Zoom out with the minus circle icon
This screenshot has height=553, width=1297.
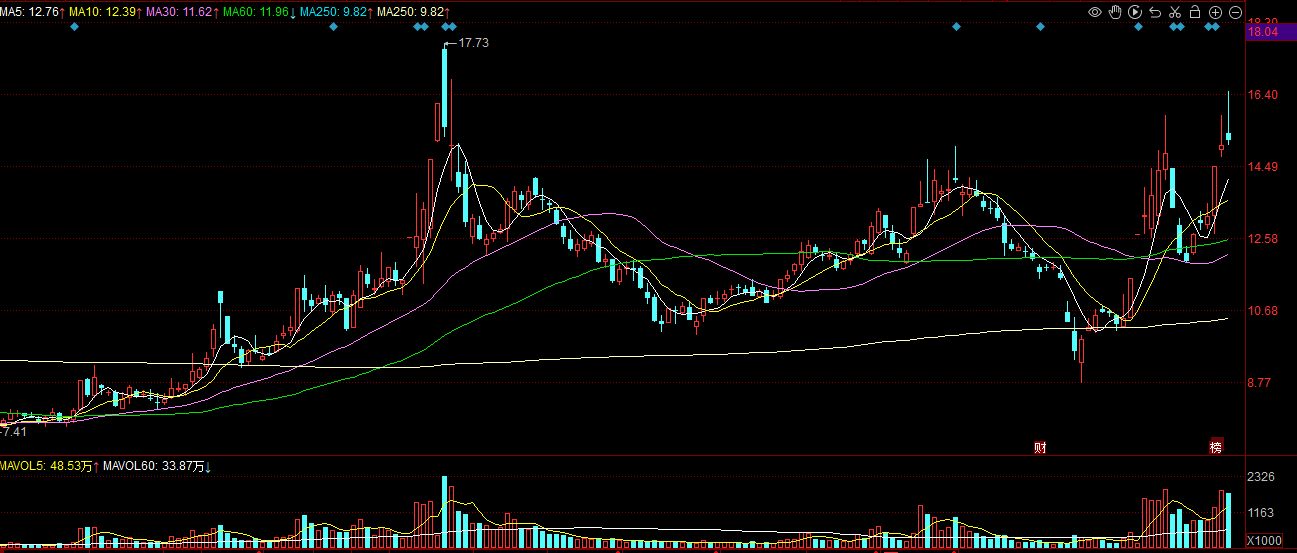[1235, 12]
